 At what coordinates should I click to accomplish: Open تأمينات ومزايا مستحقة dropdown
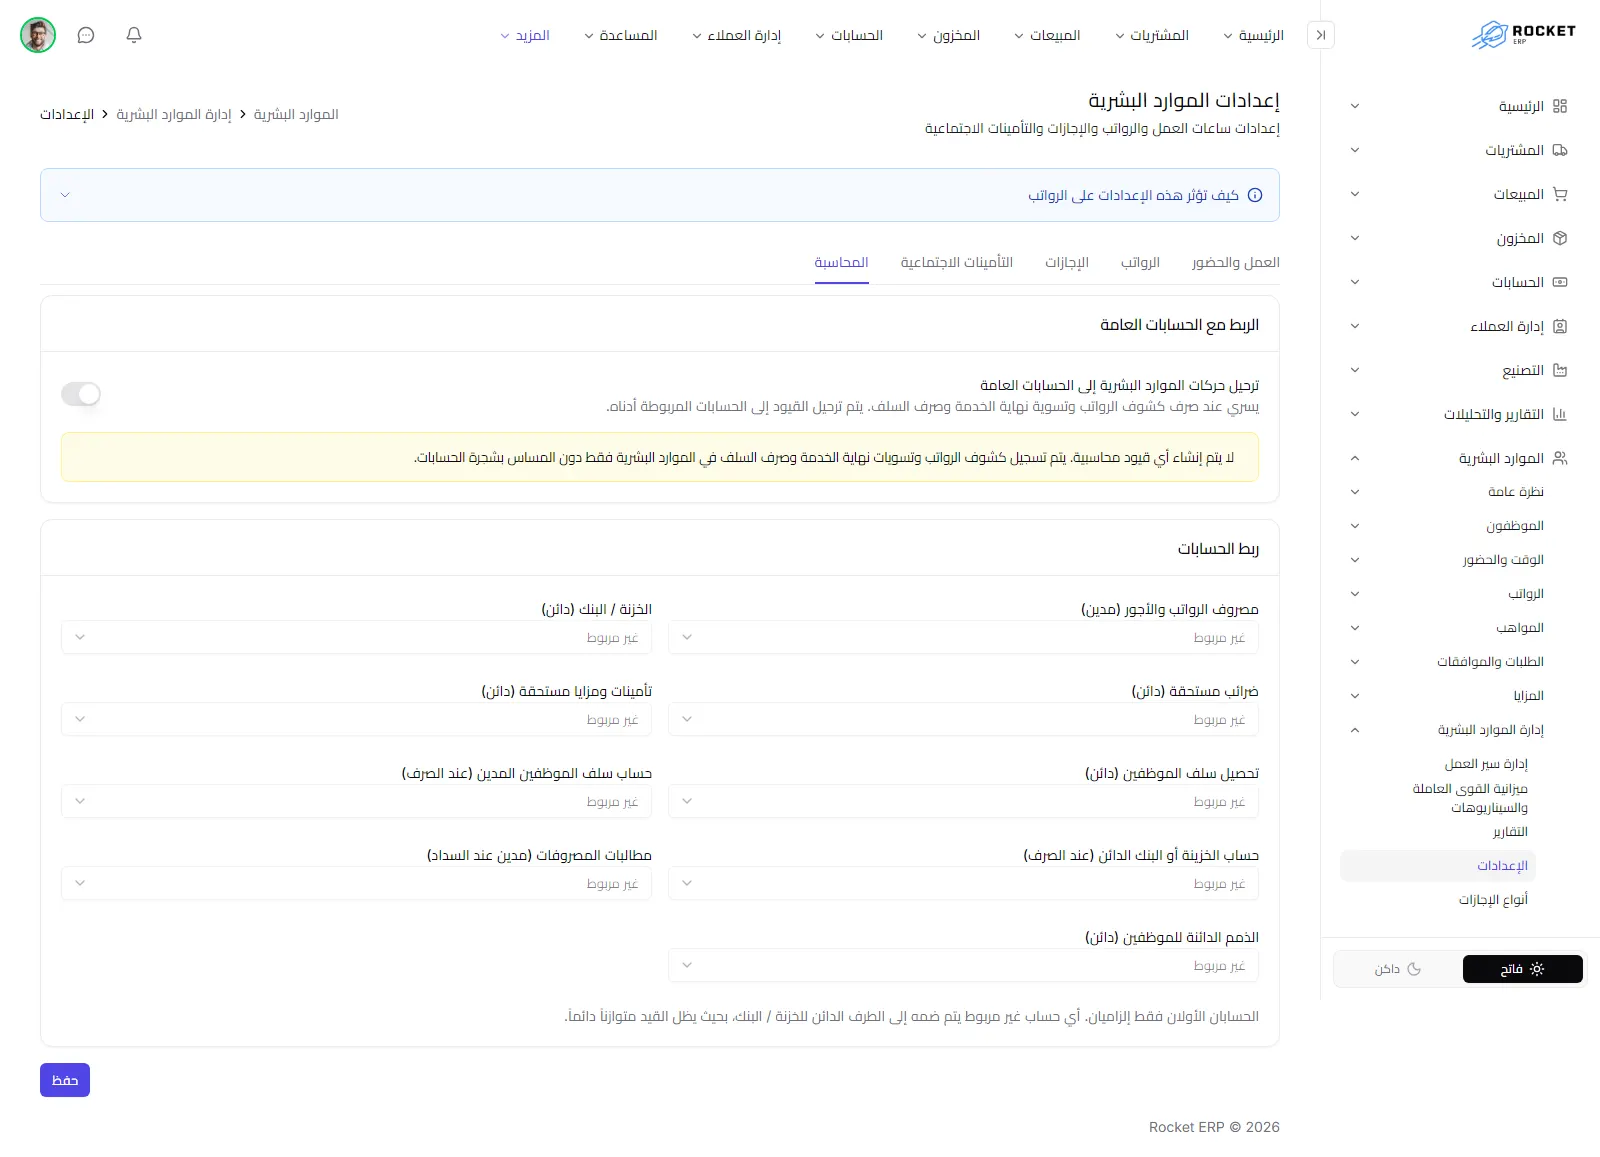coord(356,719)
